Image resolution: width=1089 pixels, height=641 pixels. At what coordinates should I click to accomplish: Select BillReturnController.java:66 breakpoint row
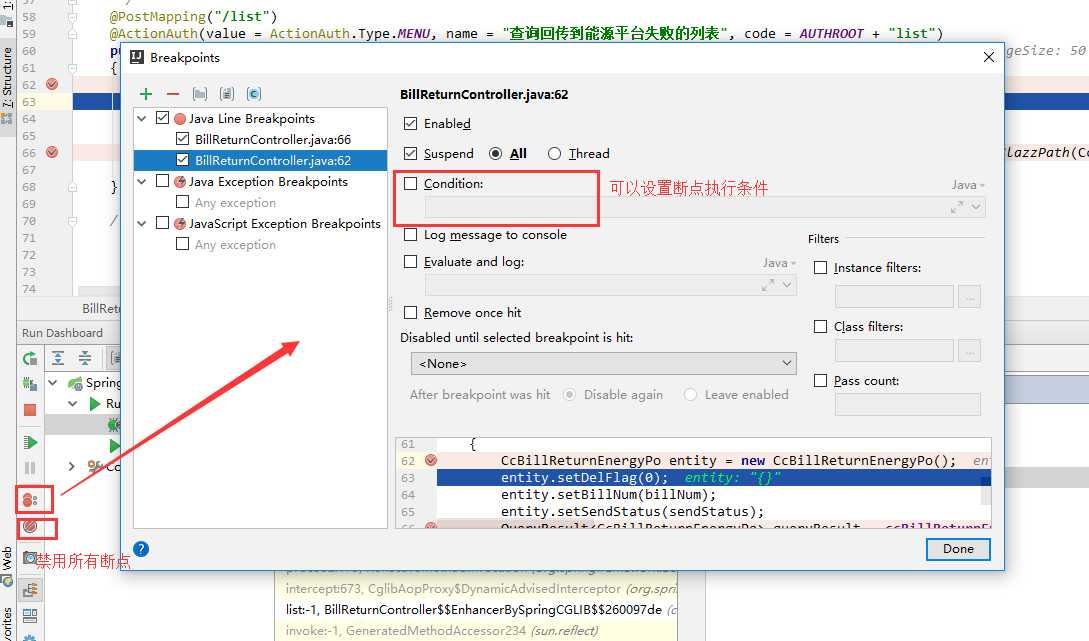coord(260,140)
